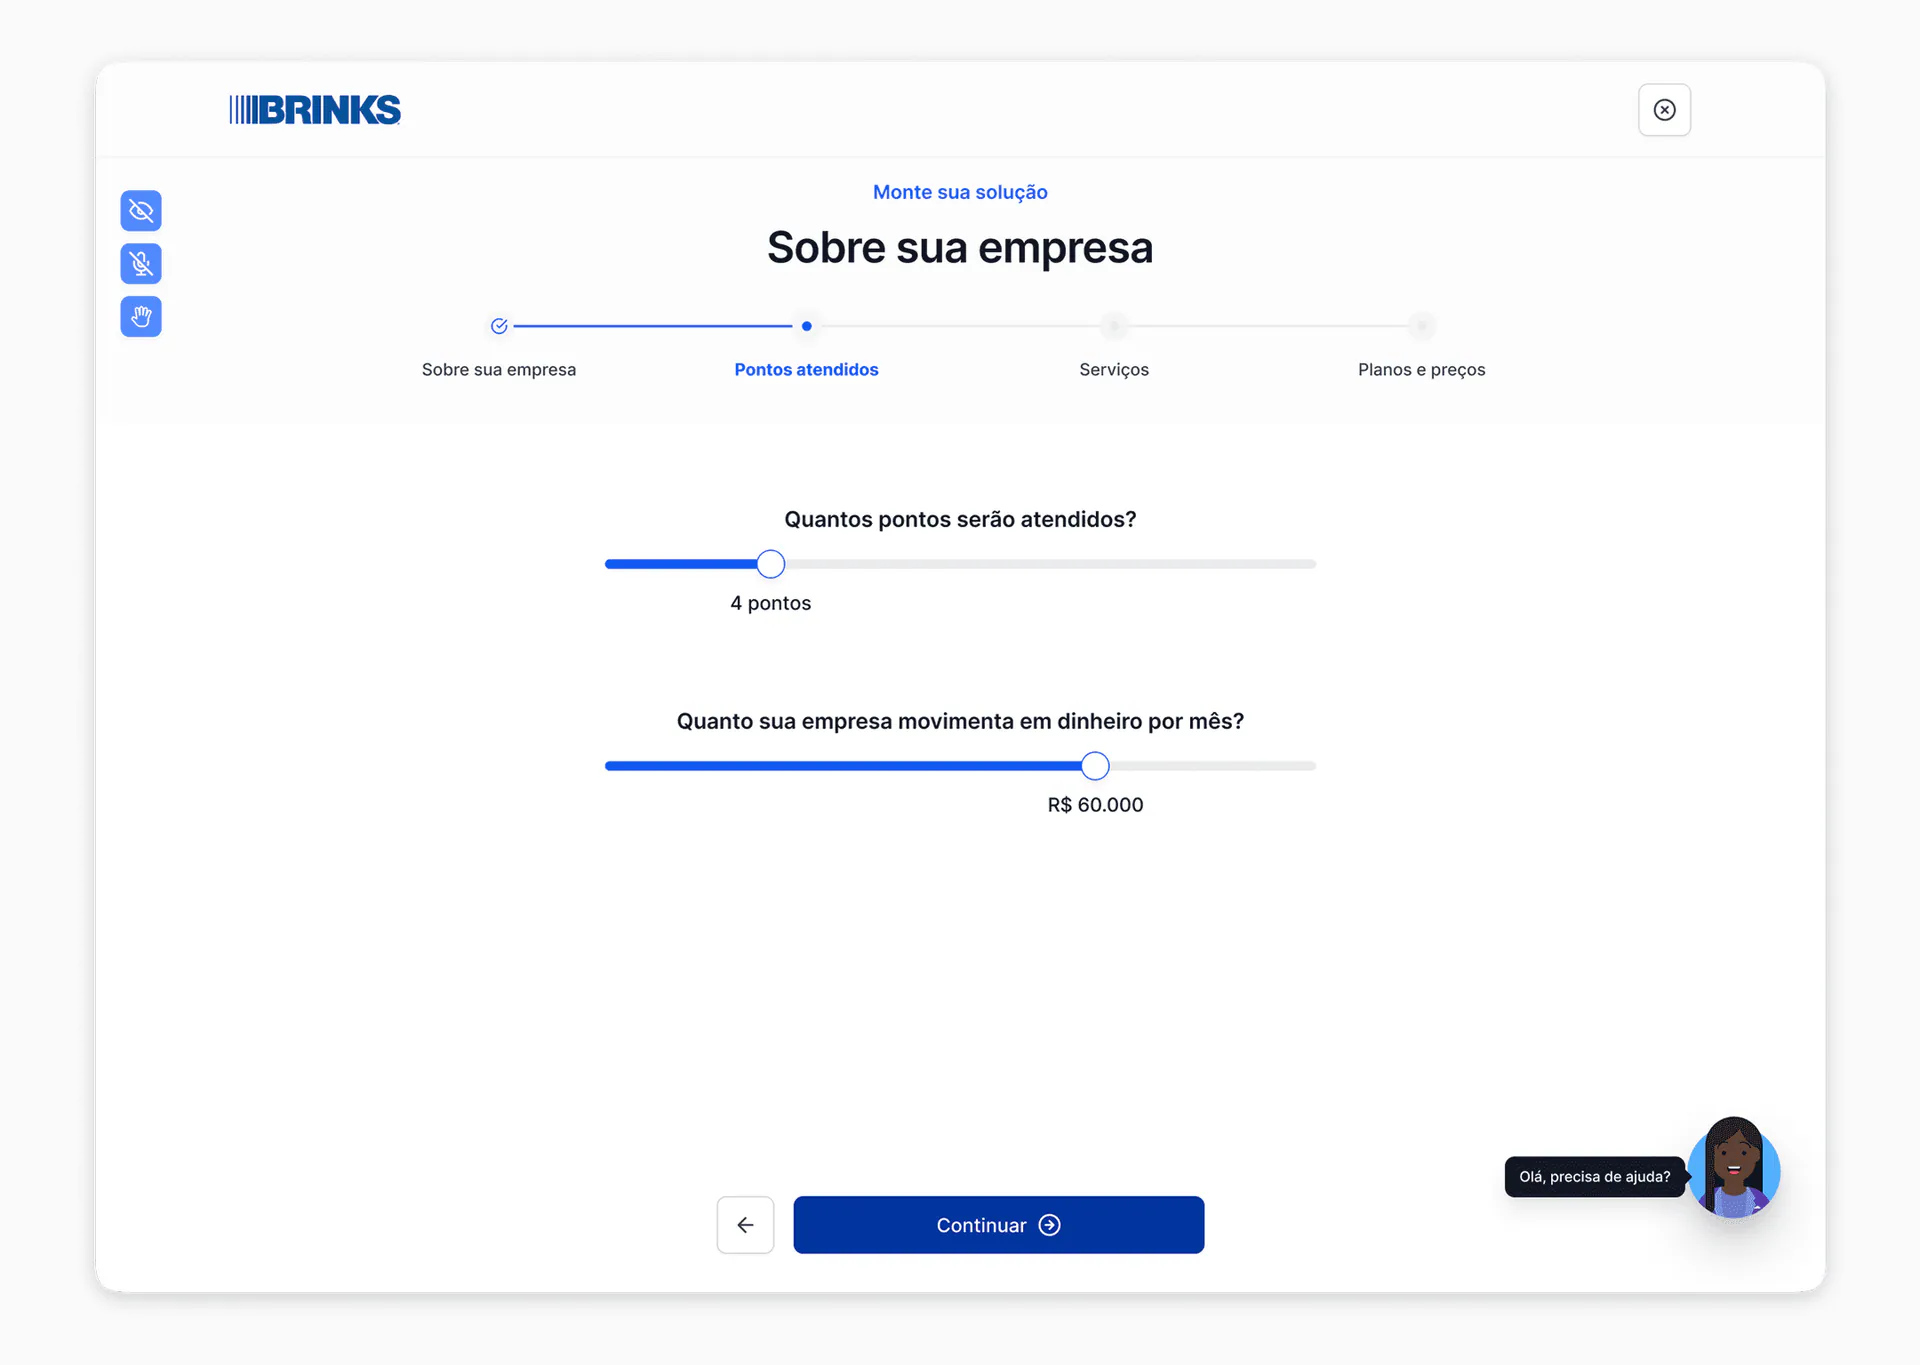1920x1365 pixels.
Task: Click the 'Olá, precisa de ajuda?' bubble
Action: 1594,1177
